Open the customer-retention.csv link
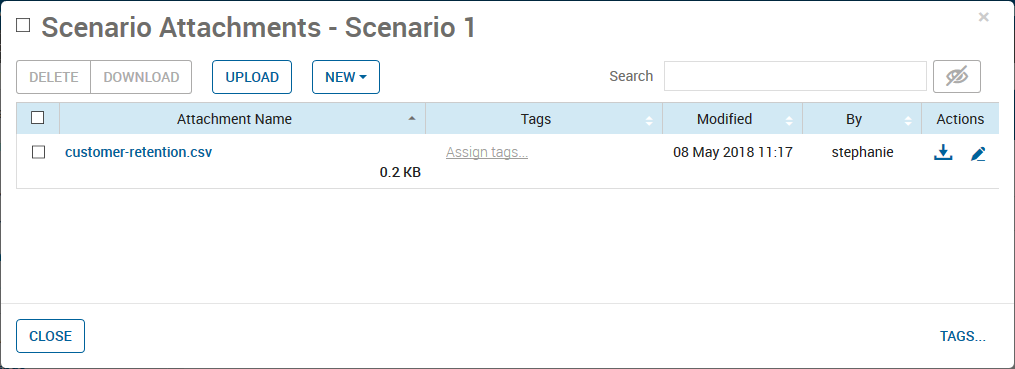1015x369 pixels. [x=139, y=153]
